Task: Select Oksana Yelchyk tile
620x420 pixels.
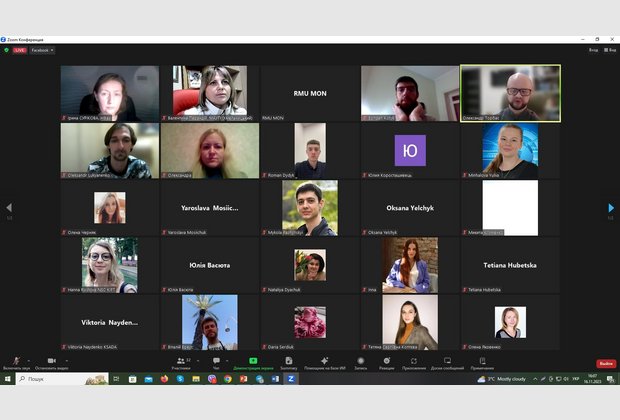Action: coord(410,208)
